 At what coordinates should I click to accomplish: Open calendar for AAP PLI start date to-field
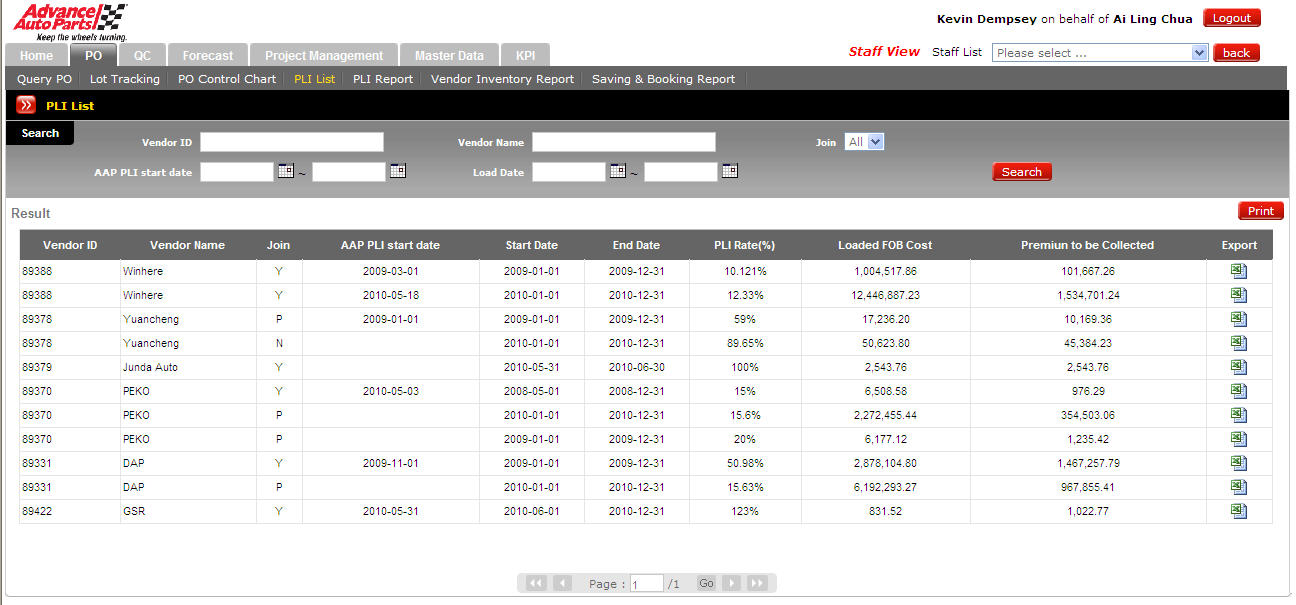398,172
